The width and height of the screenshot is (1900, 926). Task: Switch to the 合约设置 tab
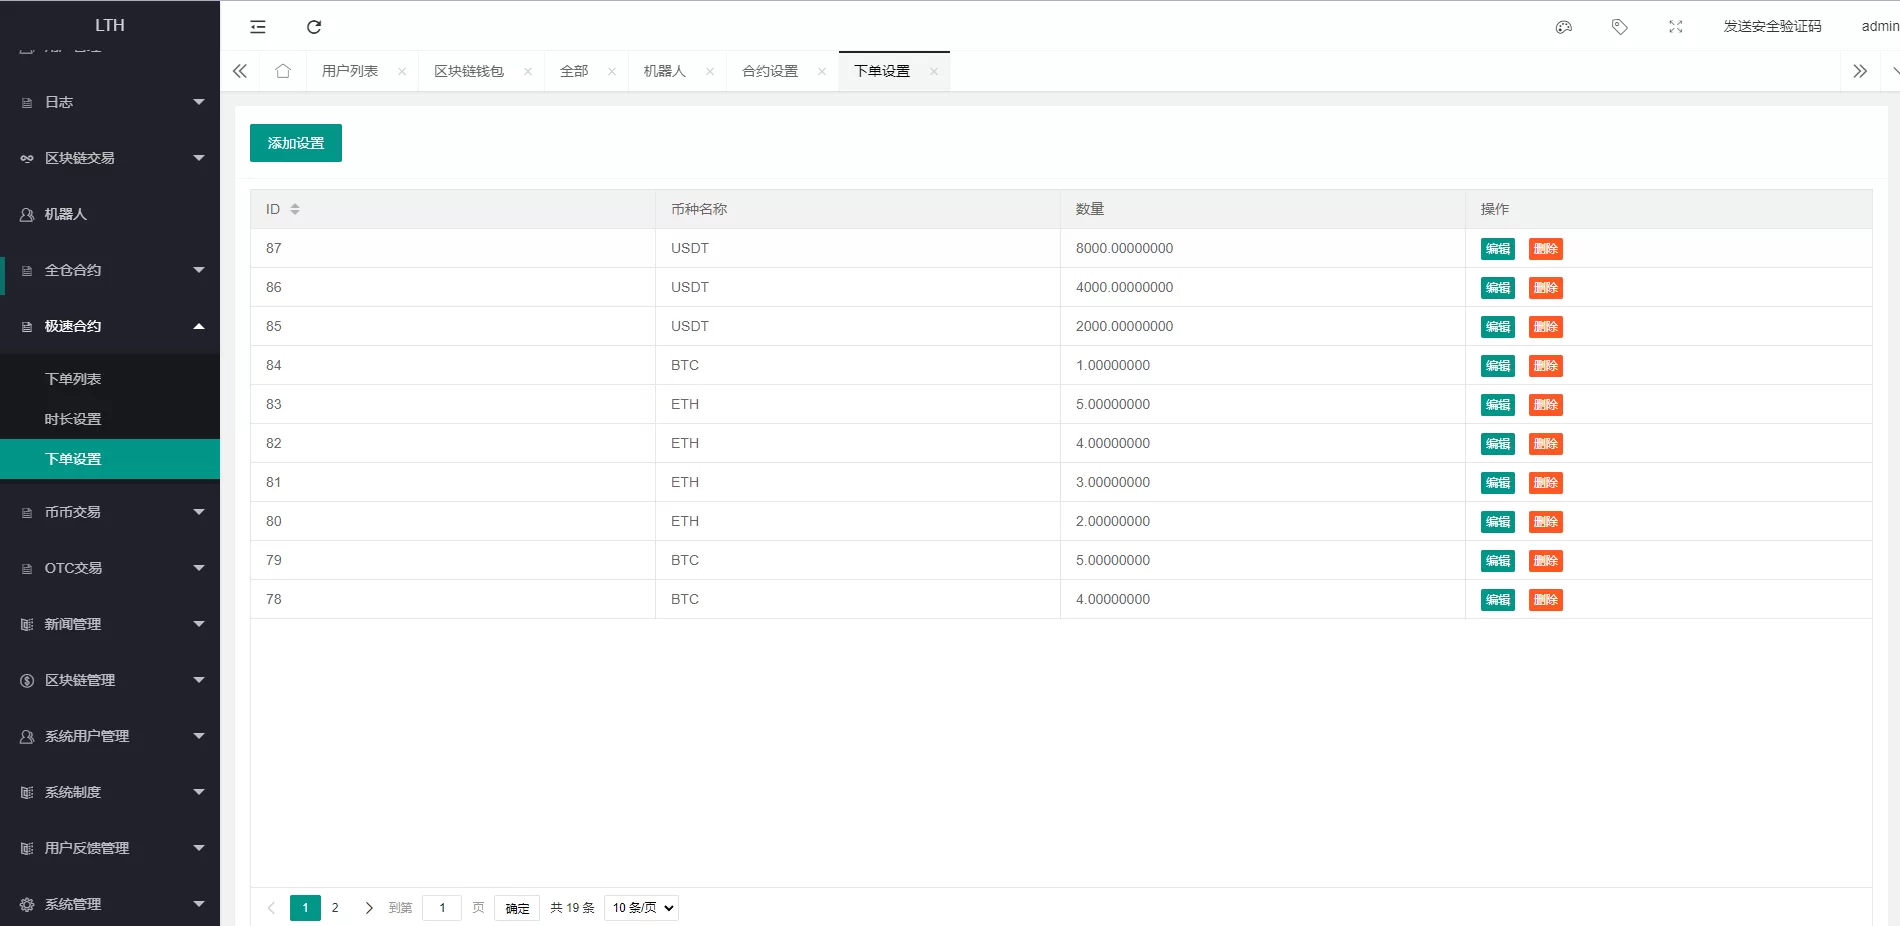[x=770, y=71]
